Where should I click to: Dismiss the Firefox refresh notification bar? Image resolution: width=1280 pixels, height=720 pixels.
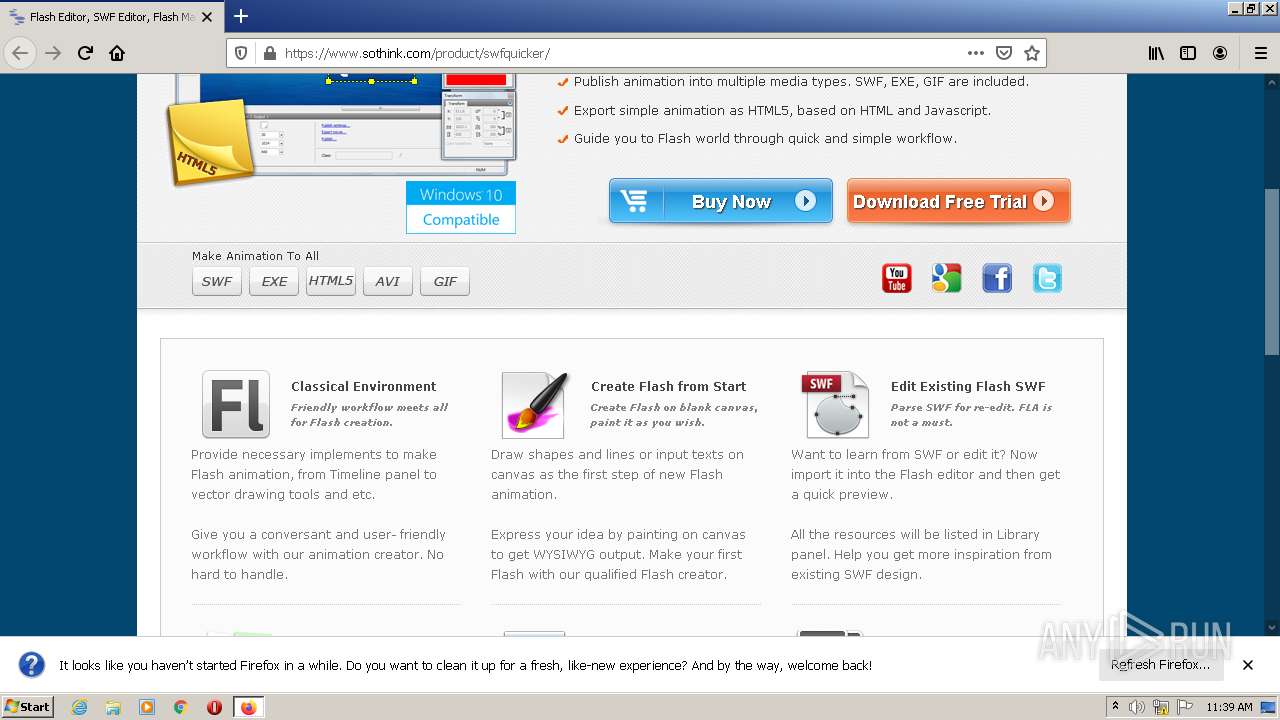(1248, 665)
